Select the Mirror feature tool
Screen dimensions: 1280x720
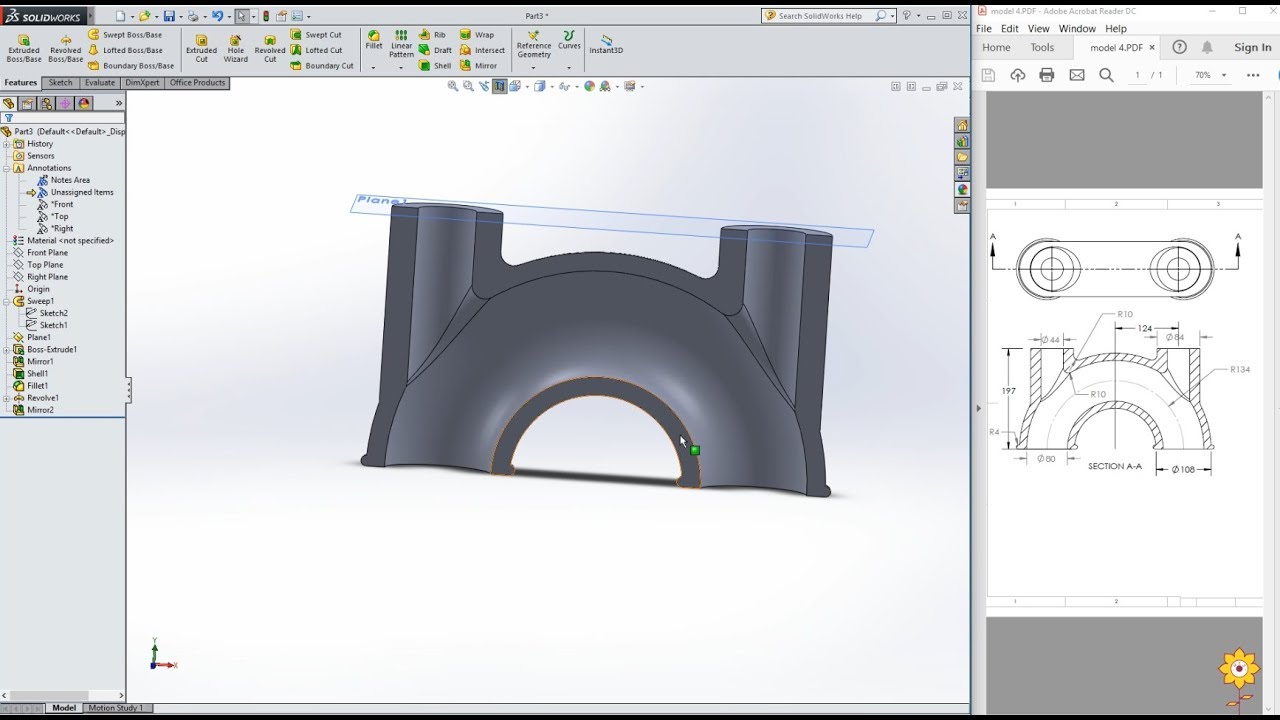478,66
